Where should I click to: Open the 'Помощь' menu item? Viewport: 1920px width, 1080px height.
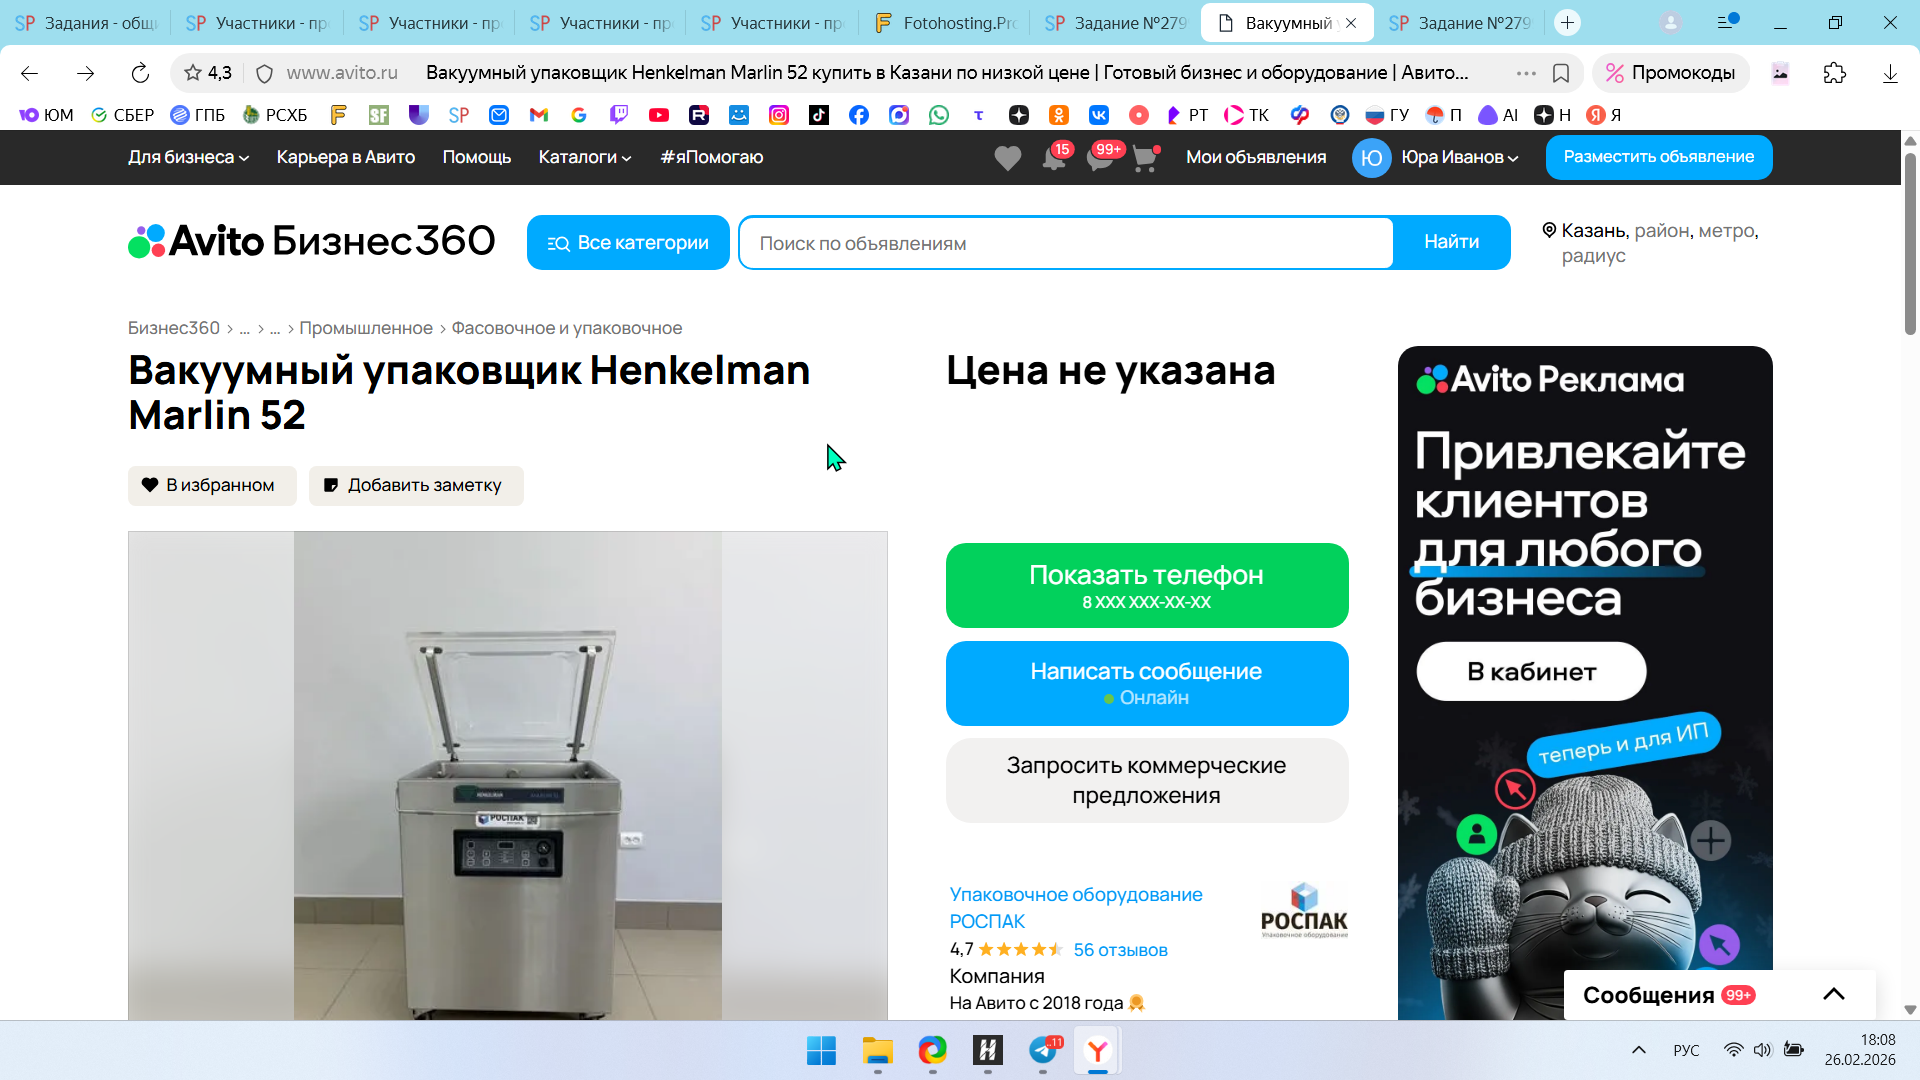coord(476,157)
